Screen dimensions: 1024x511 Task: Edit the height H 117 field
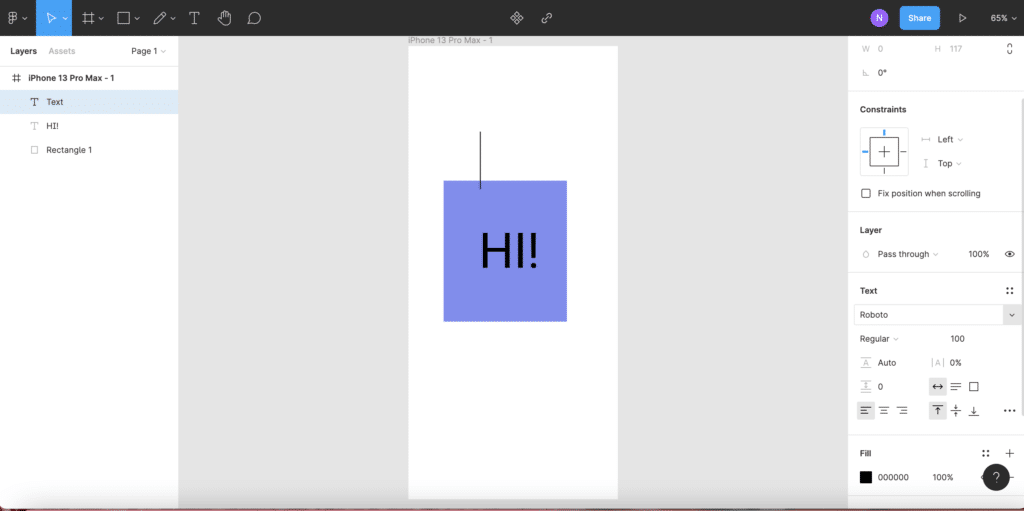tap(956, 48)
